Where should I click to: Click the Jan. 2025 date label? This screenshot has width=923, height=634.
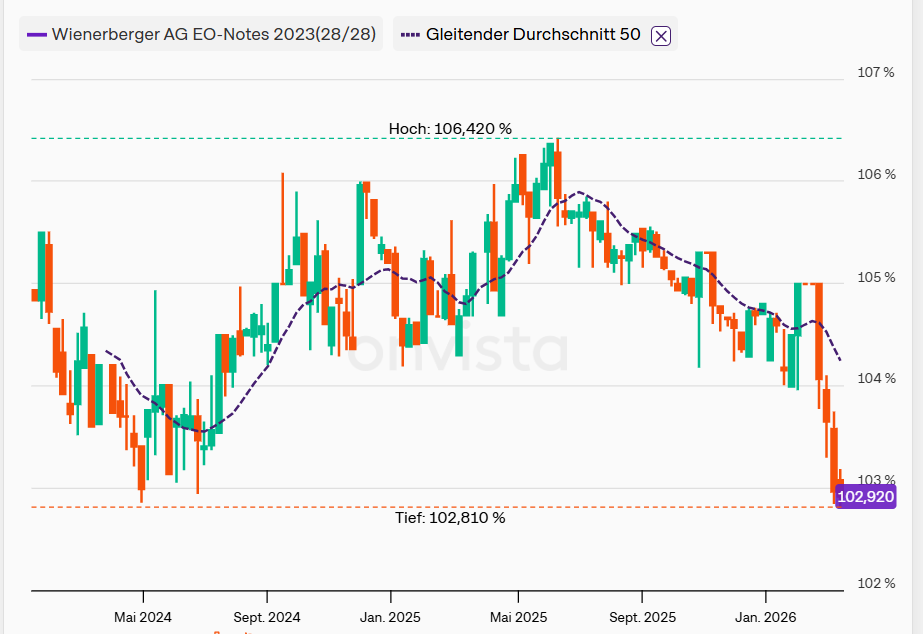tap(390, 618)
